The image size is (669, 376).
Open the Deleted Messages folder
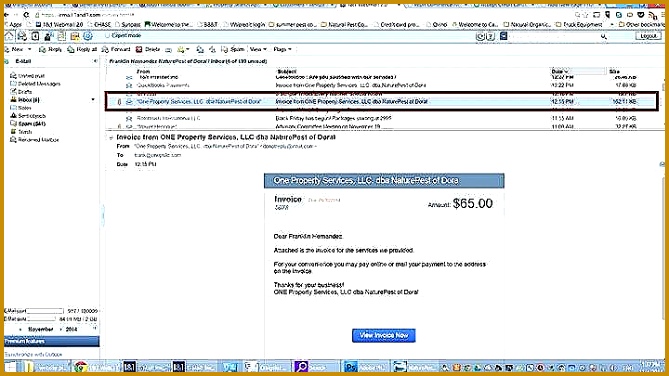pyautogui.click(x=35, y=84)
